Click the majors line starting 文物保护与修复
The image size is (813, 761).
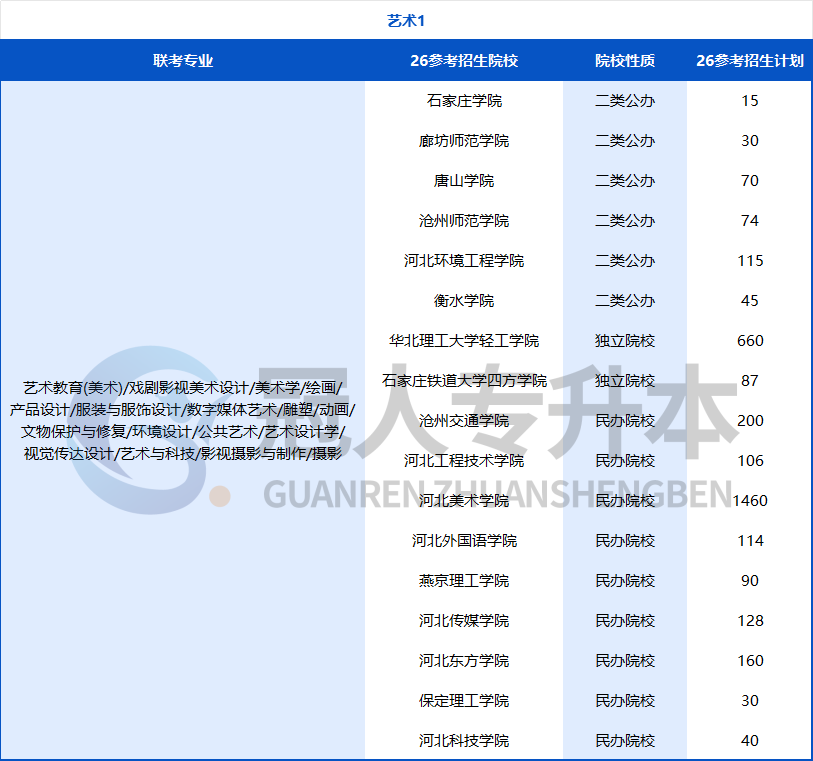183,431
